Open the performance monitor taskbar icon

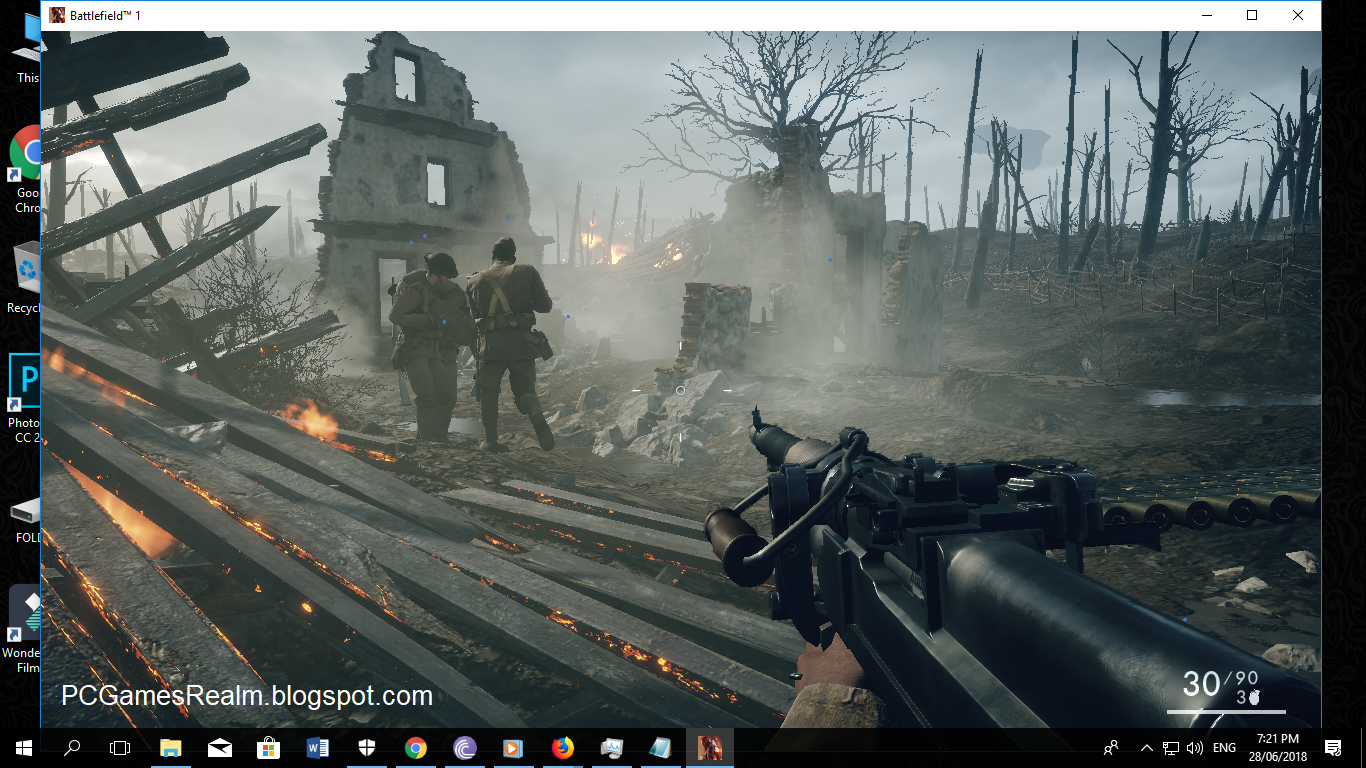click(x=612, y=747)
